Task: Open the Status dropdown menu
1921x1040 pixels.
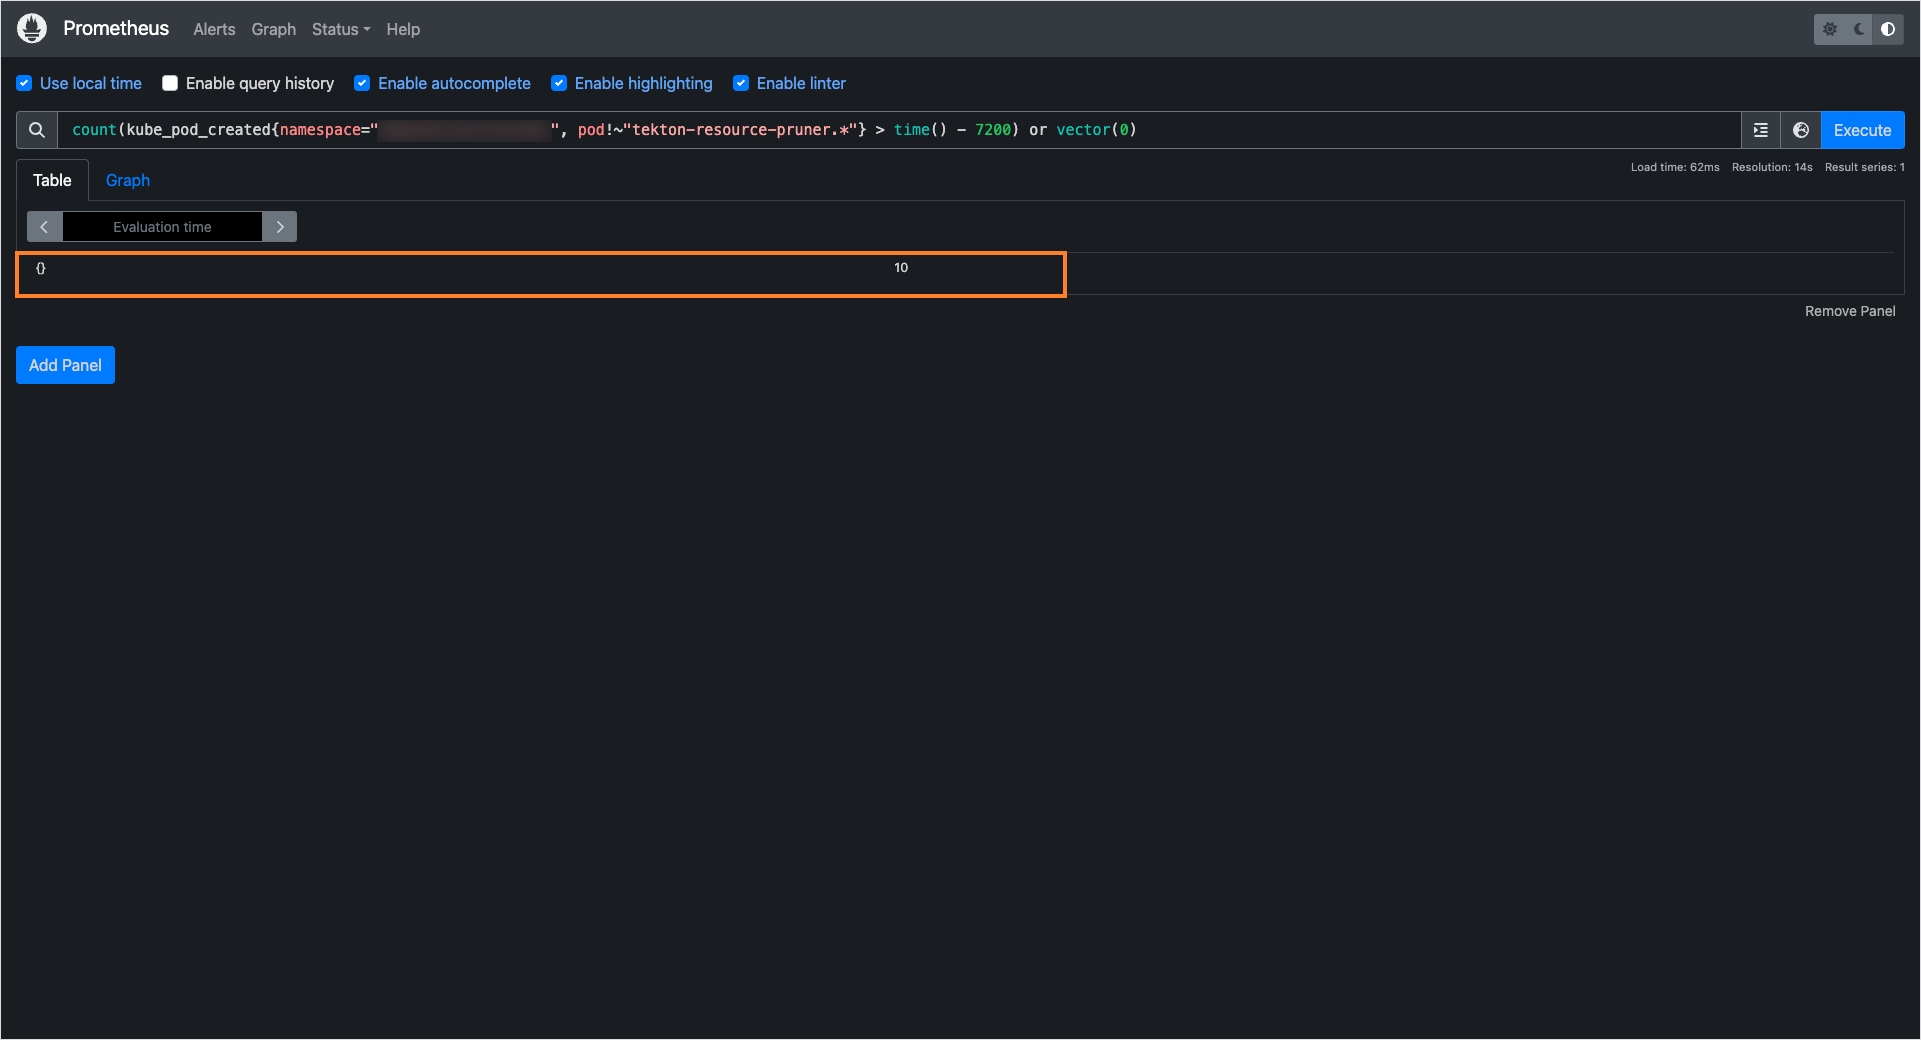Action: [340, 29]
